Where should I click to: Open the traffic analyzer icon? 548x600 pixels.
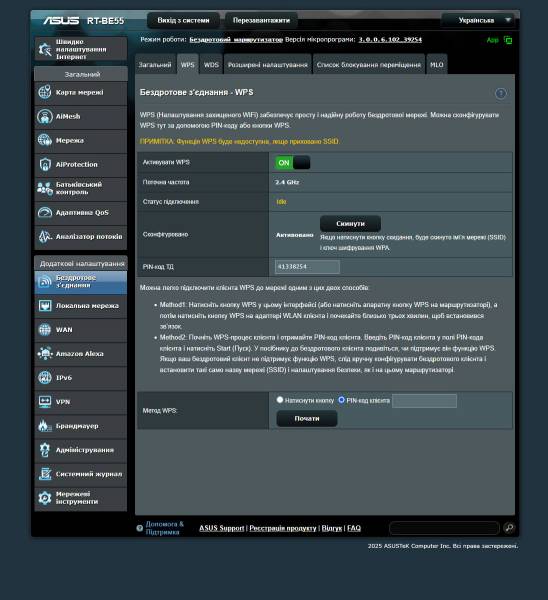coord(45,236)
